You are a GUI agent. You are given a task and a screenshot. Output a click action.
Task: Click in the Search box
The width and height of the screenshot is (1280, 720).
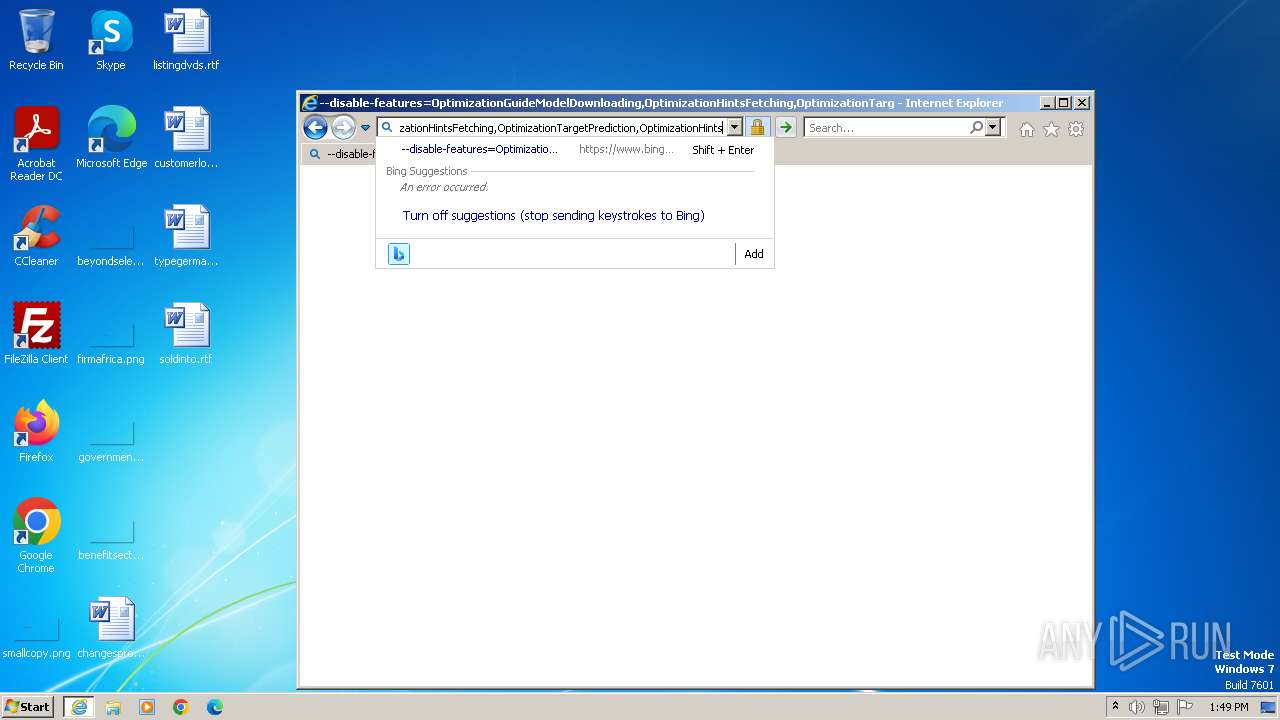click(886, 128)
